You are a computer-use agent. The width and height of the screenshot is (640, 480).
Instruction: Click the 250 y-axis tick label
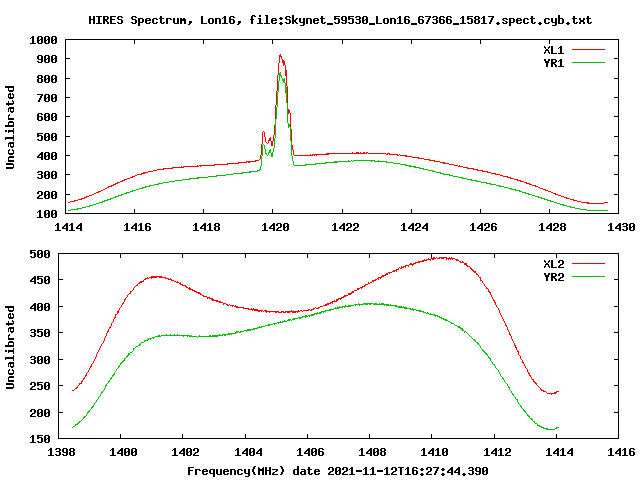coord(40,386)
